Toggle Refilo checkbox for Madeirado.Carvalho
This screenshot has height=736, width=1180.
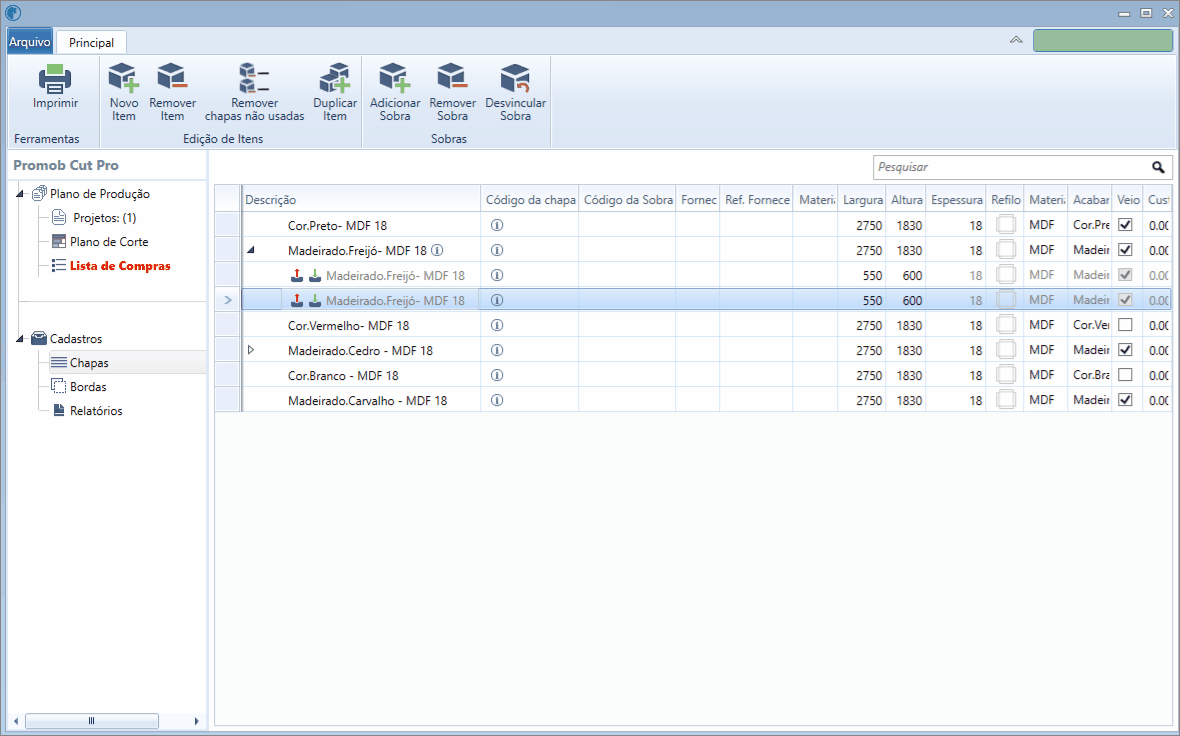(x=1006, y=400)
